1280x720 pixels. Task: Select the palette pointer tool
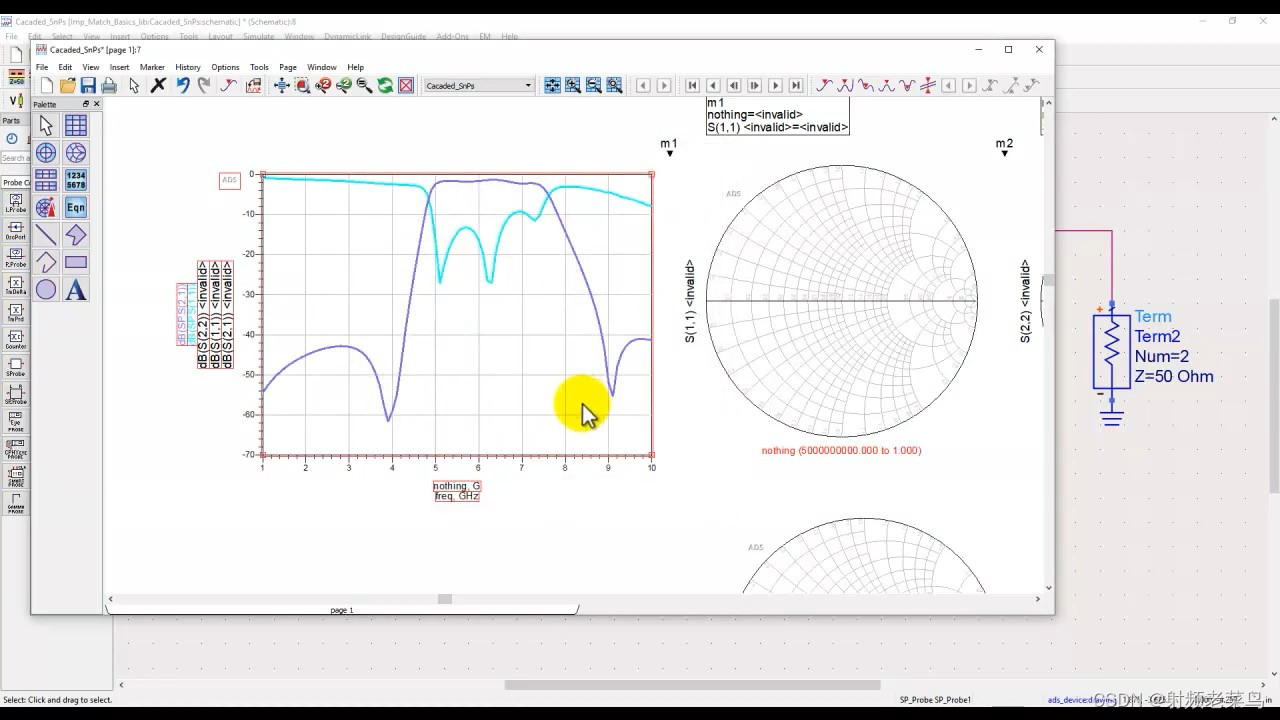[46, 125]
